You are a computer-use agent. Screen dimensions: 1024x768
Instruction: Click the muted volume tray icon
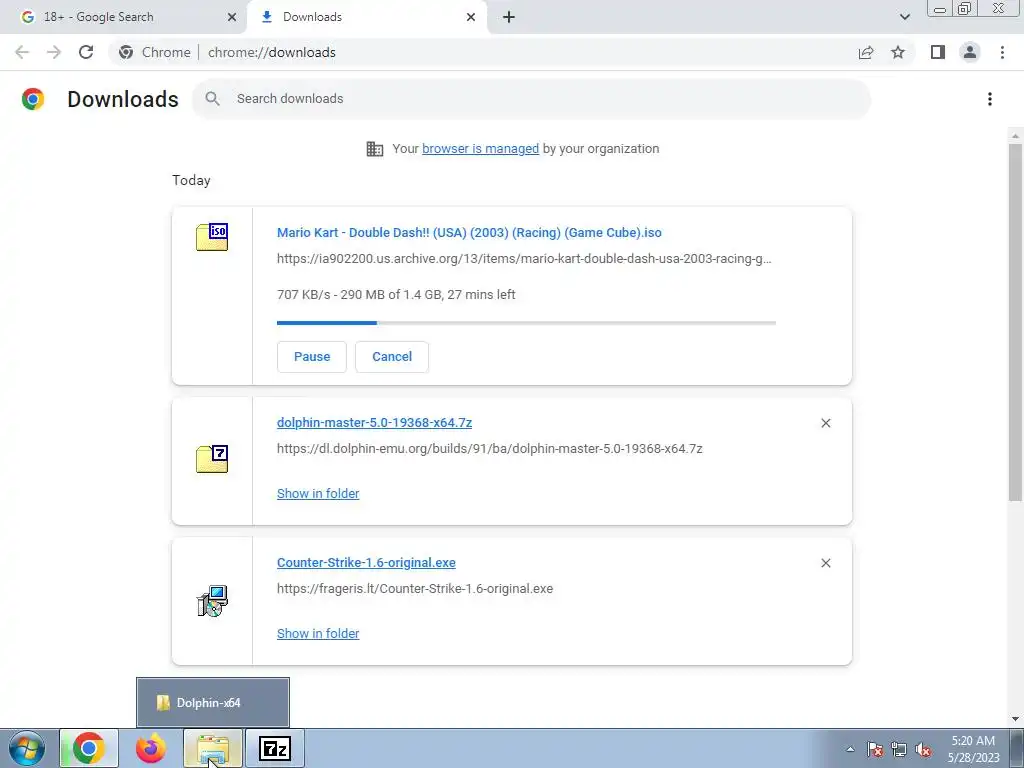[923, 749]
